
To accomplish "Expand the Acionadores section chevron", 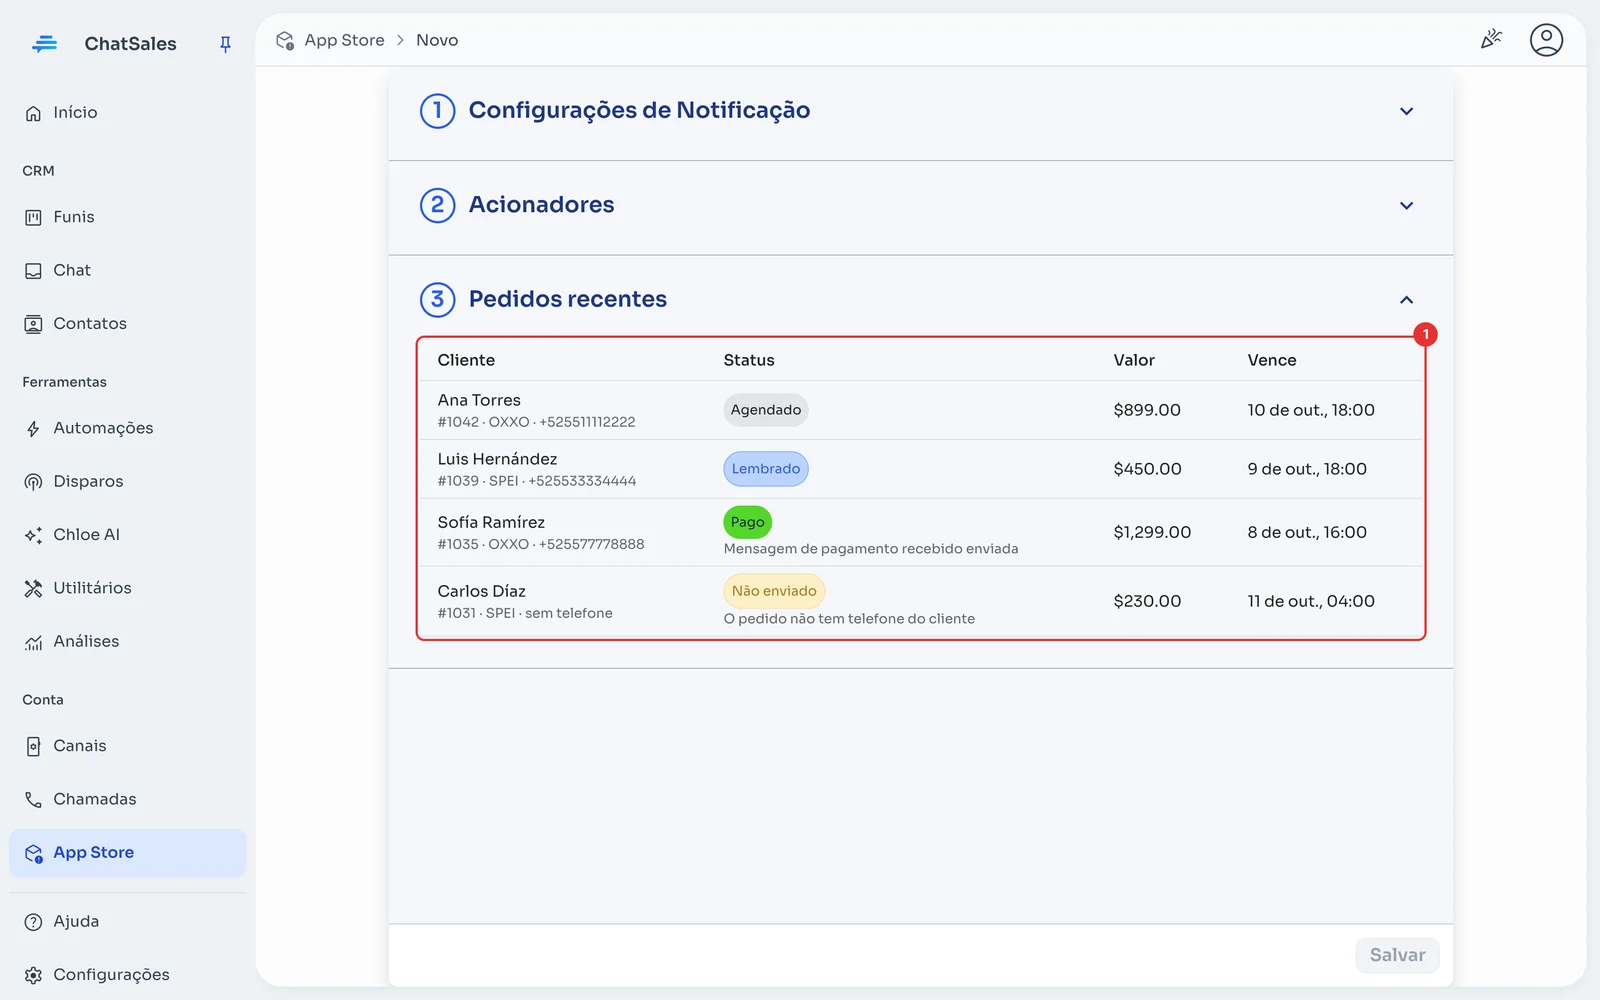I will (1406, 206).
